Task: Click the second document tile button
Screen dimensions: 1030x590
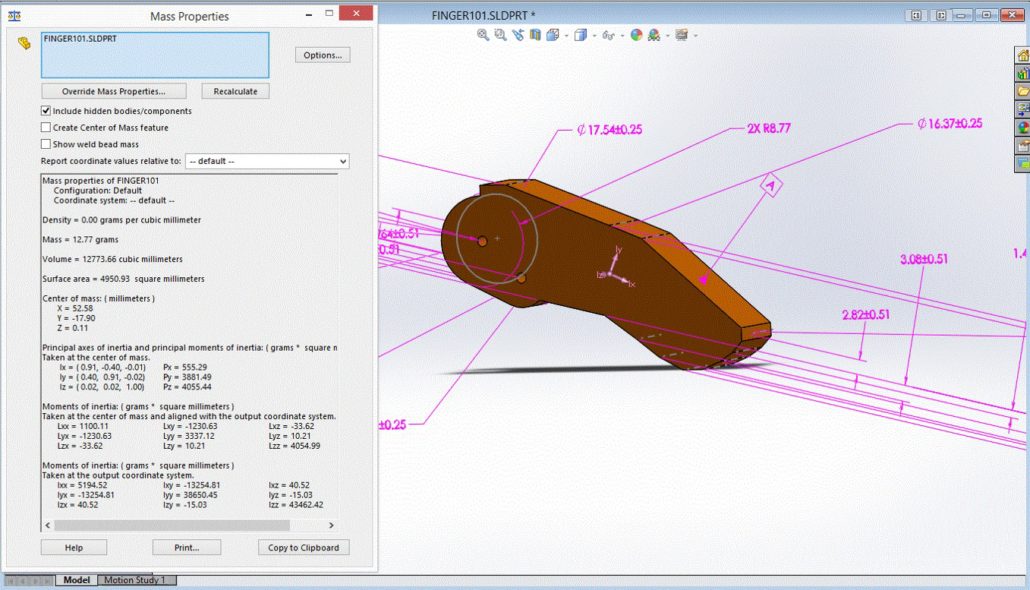Action: [x=941, y=15]
